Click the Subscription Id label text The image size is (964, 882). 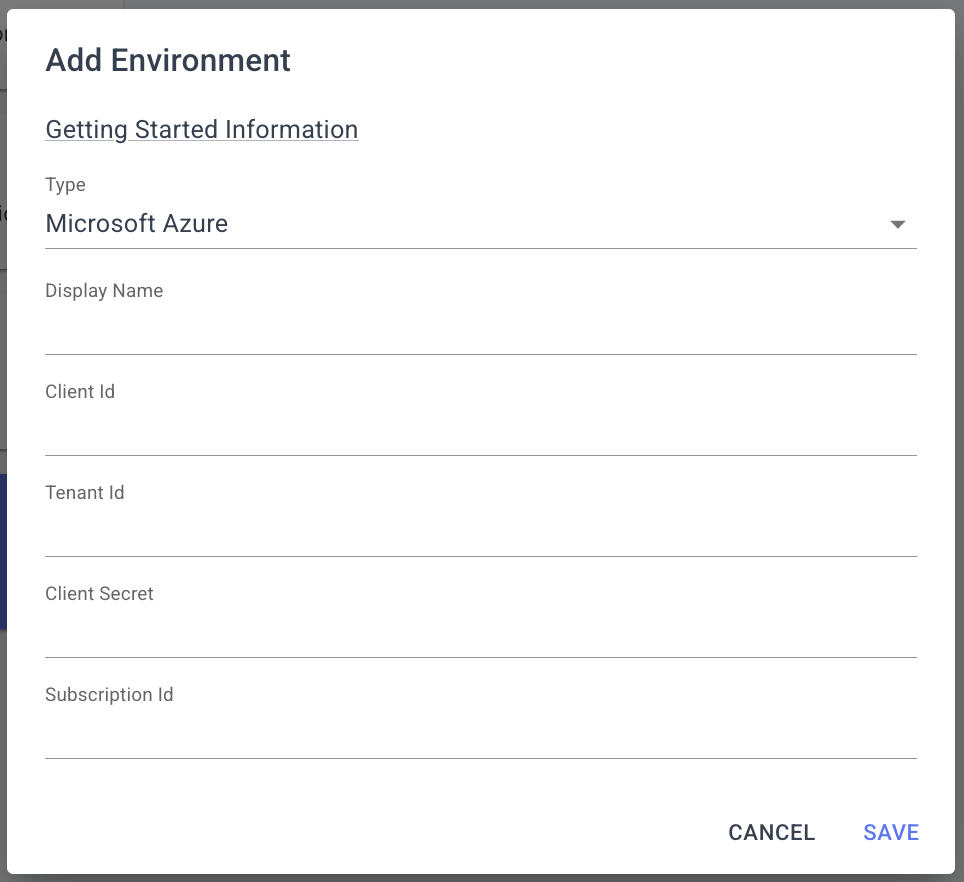pyautogui.click(x=109, y=695)
